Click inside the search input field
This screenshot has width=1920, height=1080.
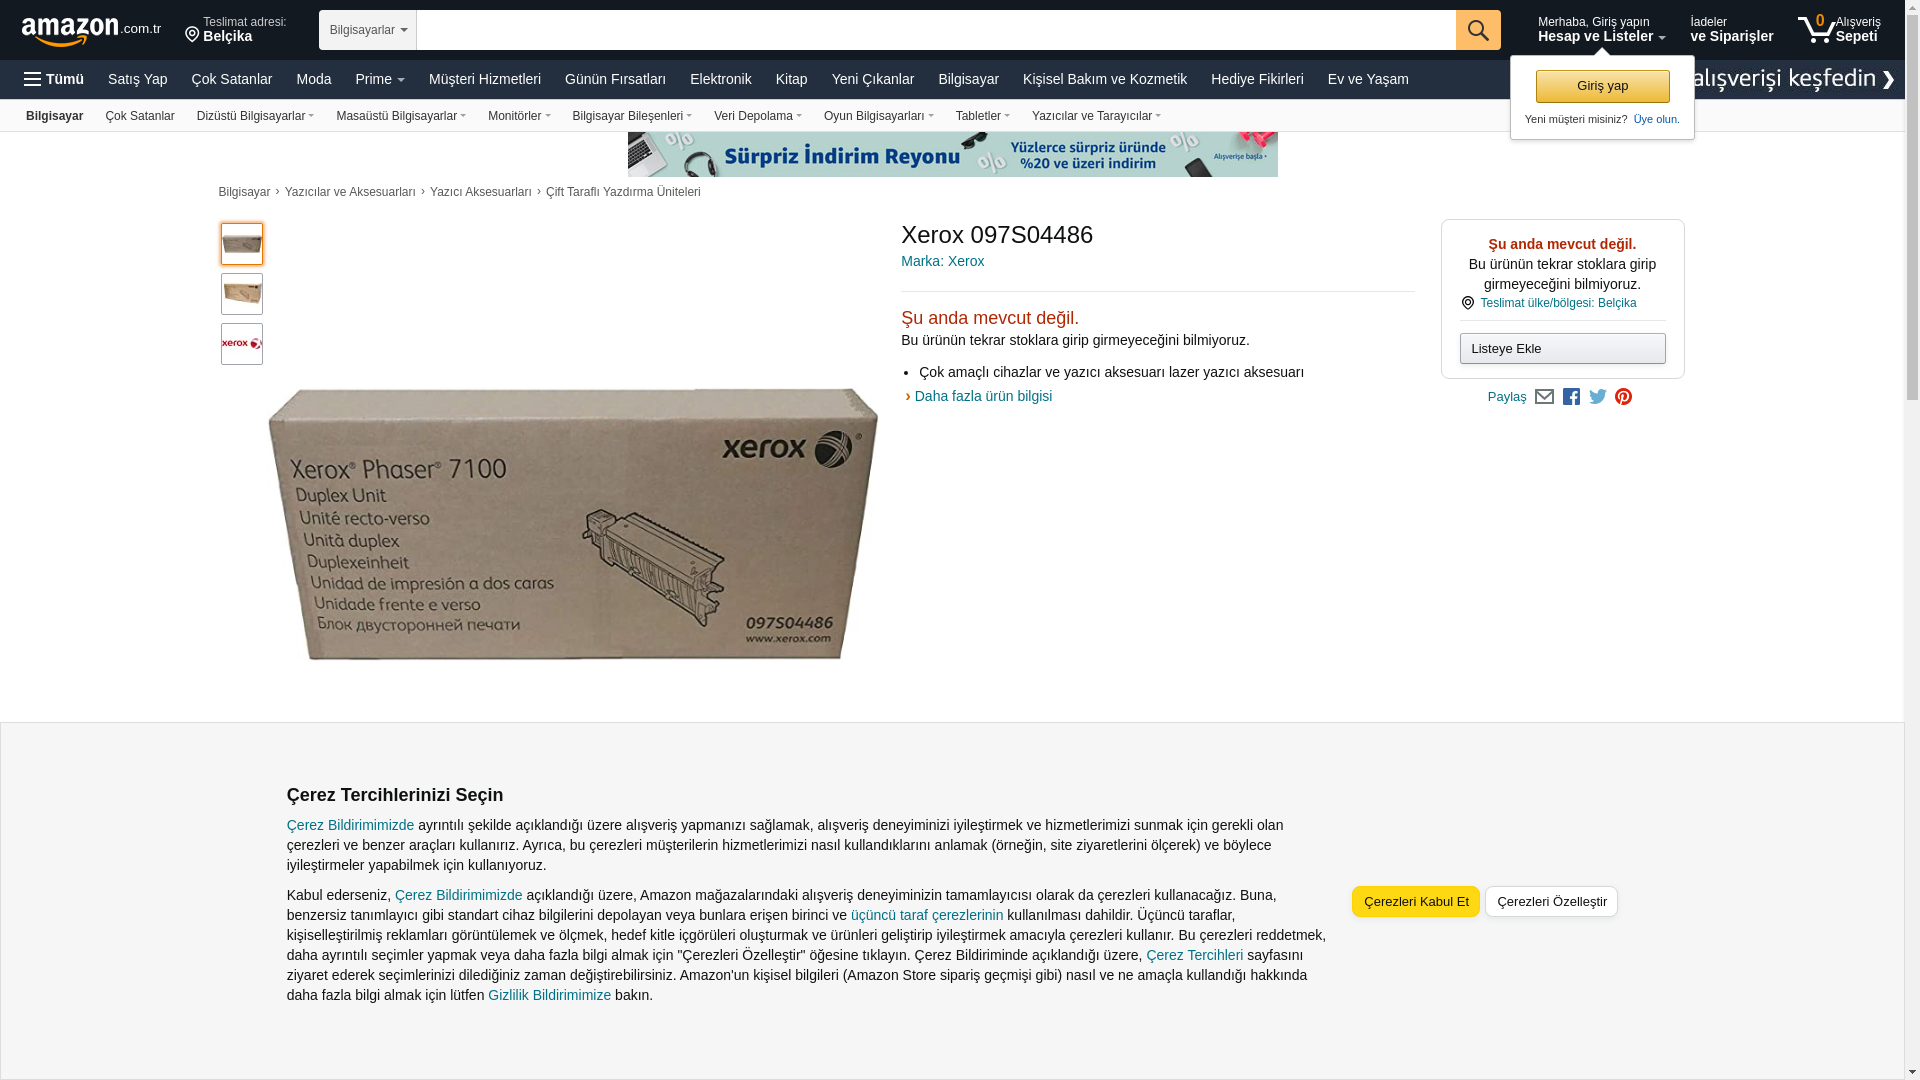click(936, 30)
